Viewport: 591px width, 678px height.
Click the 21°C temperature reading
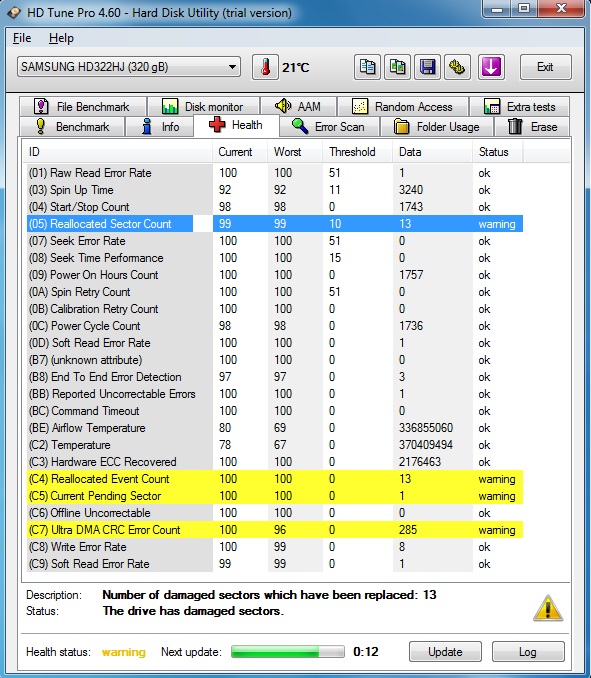point(296,67)
